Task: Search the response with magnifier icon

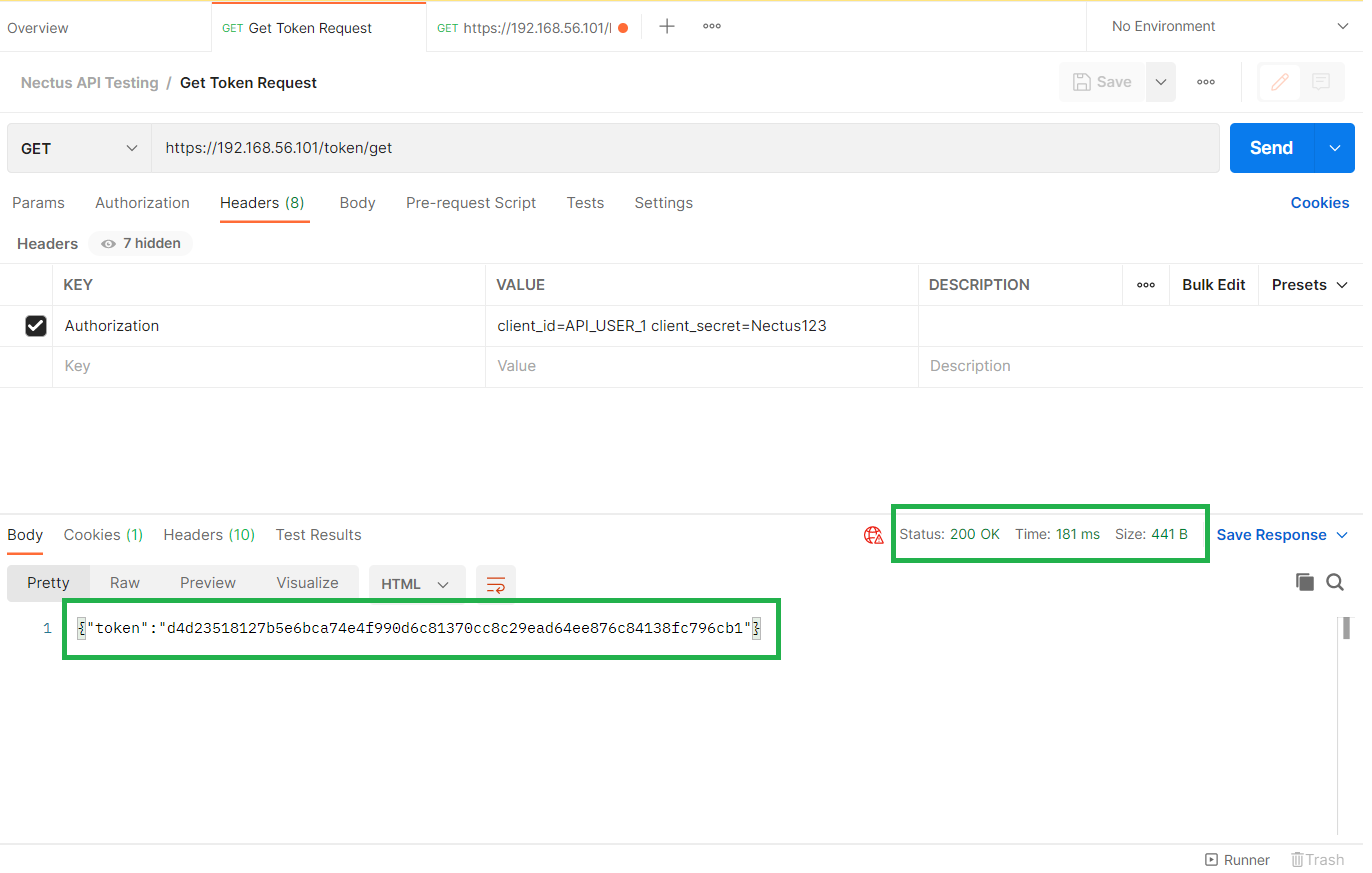Action: point(1335,582)
